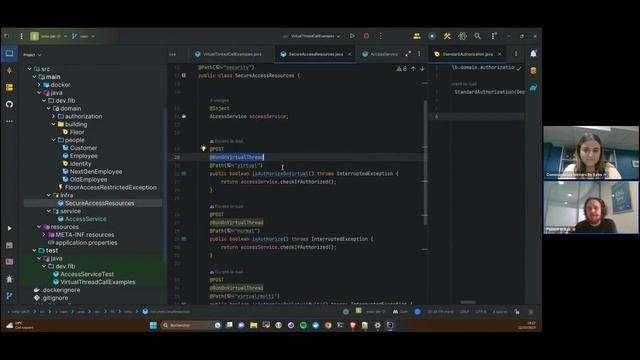Image resolution: width=640 pixels, height=360 pixels.
Task: Switch to VirtualThreadCallExamples.java tab
Action: click(228, 54)
